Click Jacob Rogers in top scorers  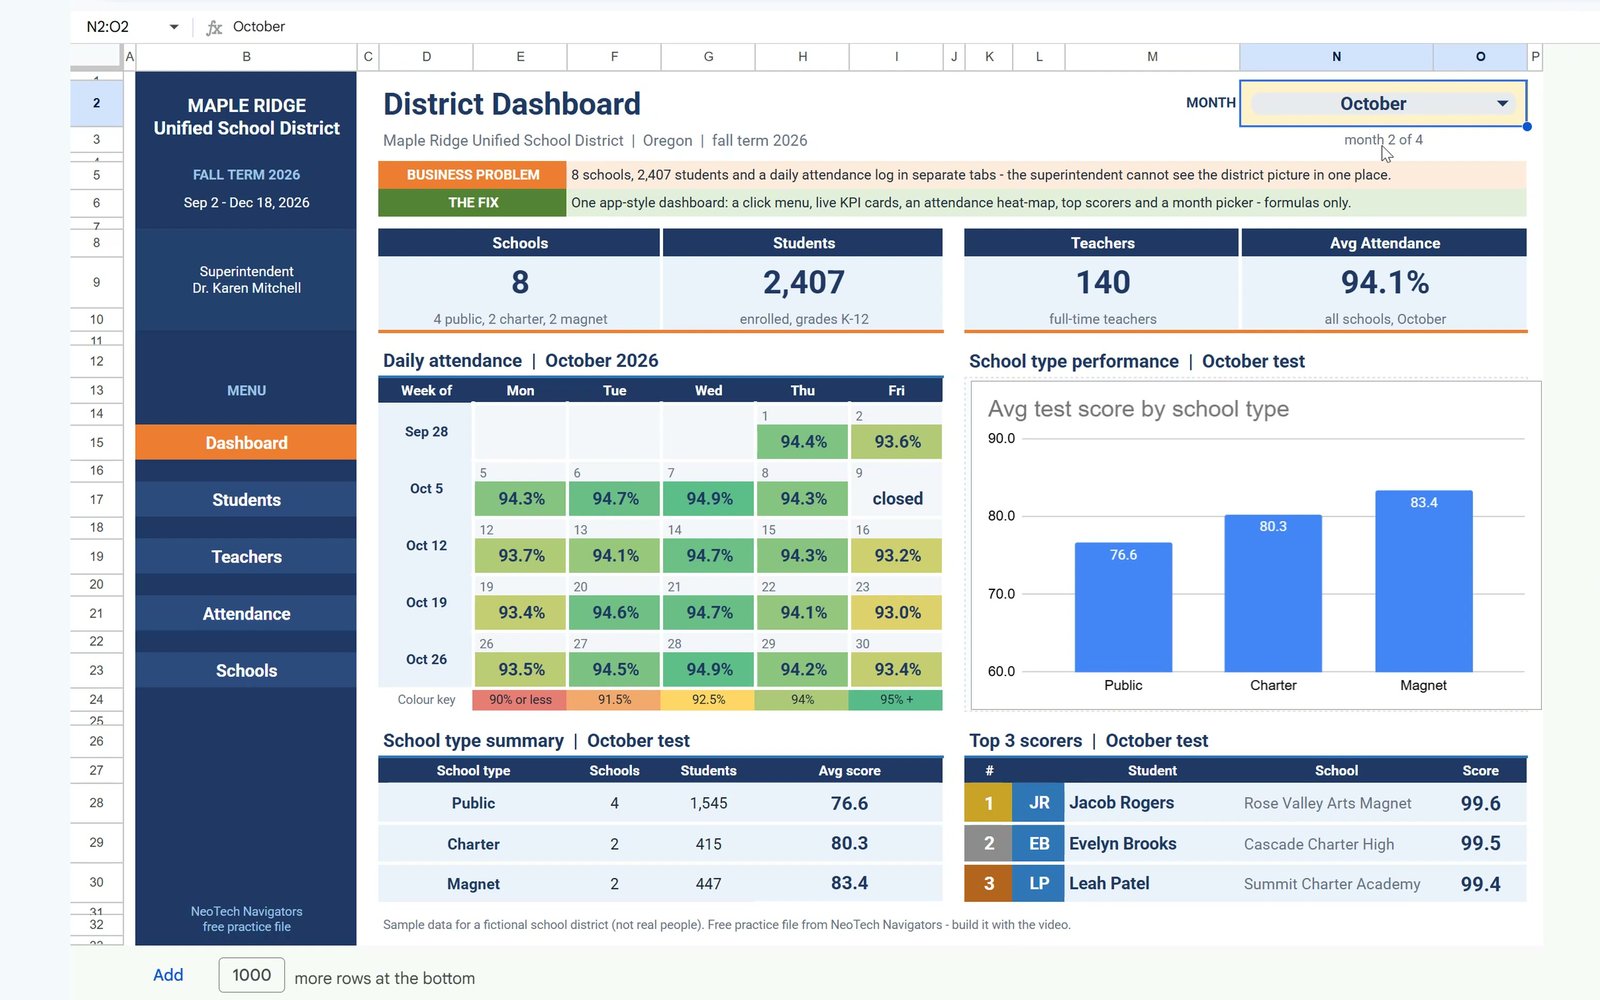click(1121, 803)
